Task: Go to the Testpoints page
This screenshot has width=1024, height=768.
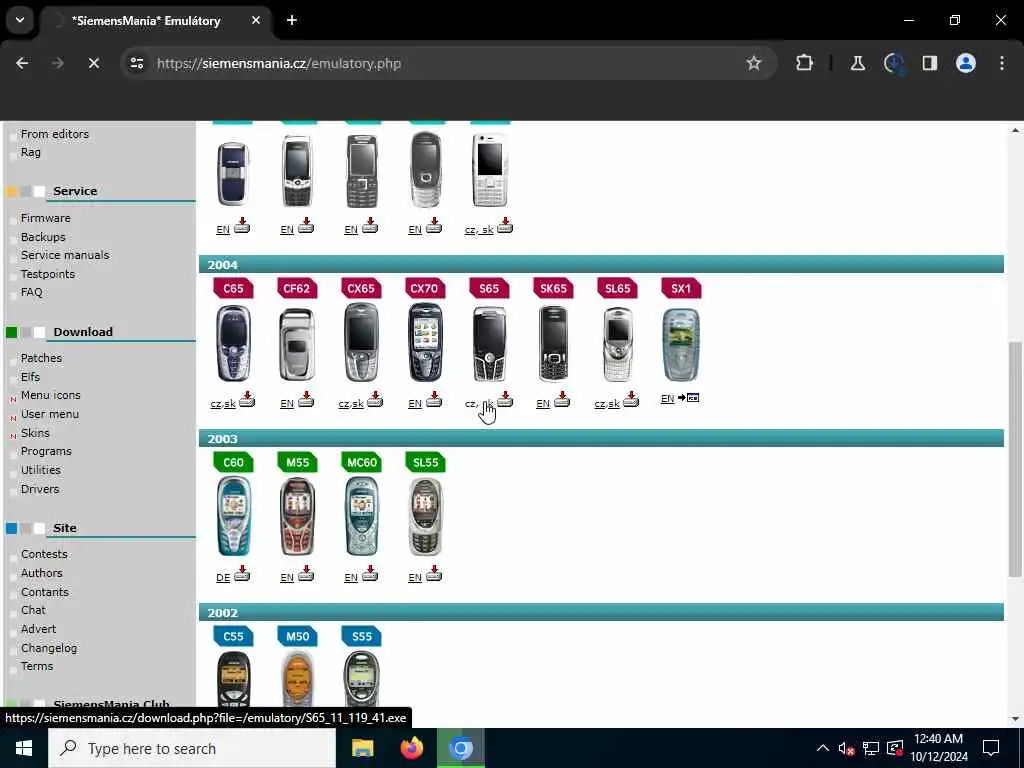Action: (x=48, y=274)
